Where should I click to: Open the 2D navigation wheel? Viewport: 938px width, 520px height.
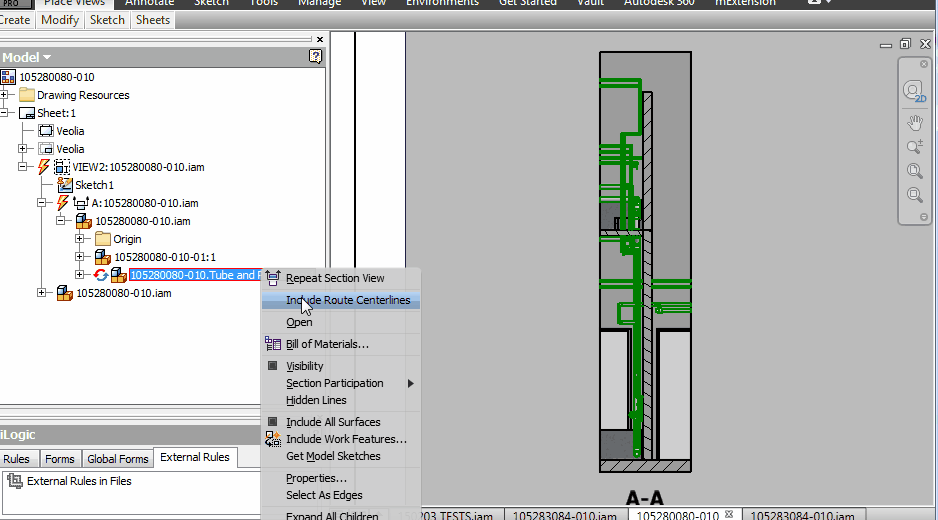(914, 92)
